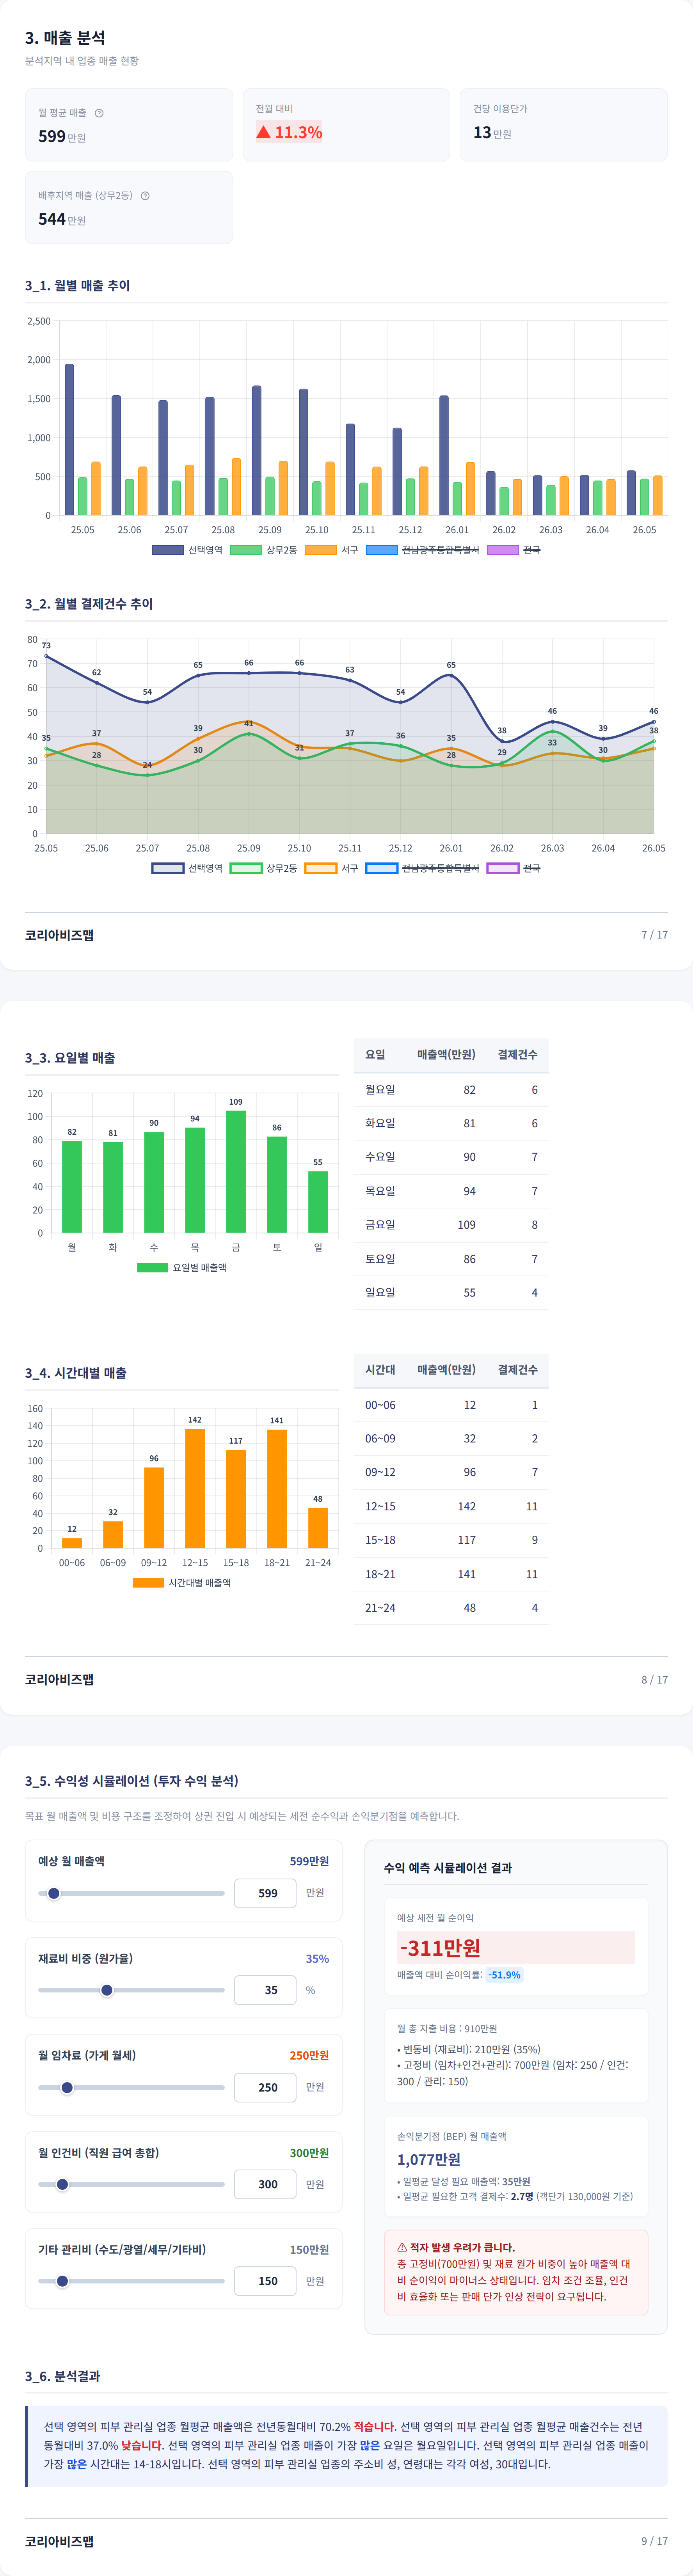Click the 월 인건비 input showing 300
The height and width of the screenshot is (2576, 693).
click(x=265, y=2184)
